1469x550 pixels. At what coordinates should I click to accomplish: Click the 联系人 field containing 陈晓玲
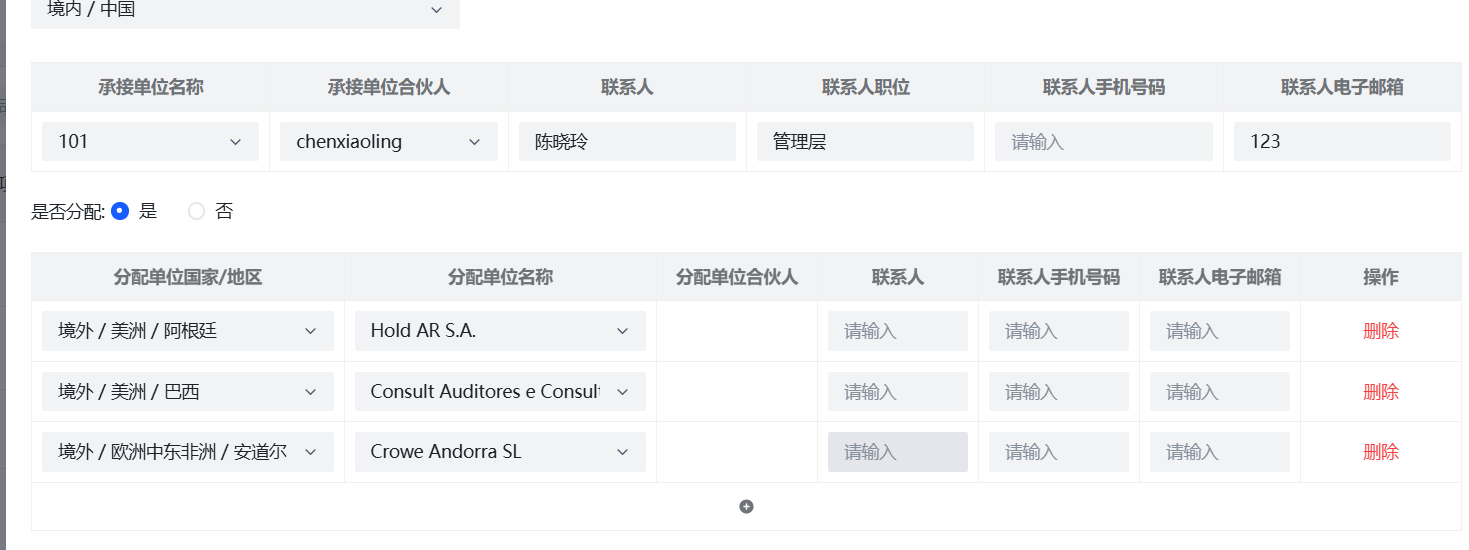(x=627, y=142)
